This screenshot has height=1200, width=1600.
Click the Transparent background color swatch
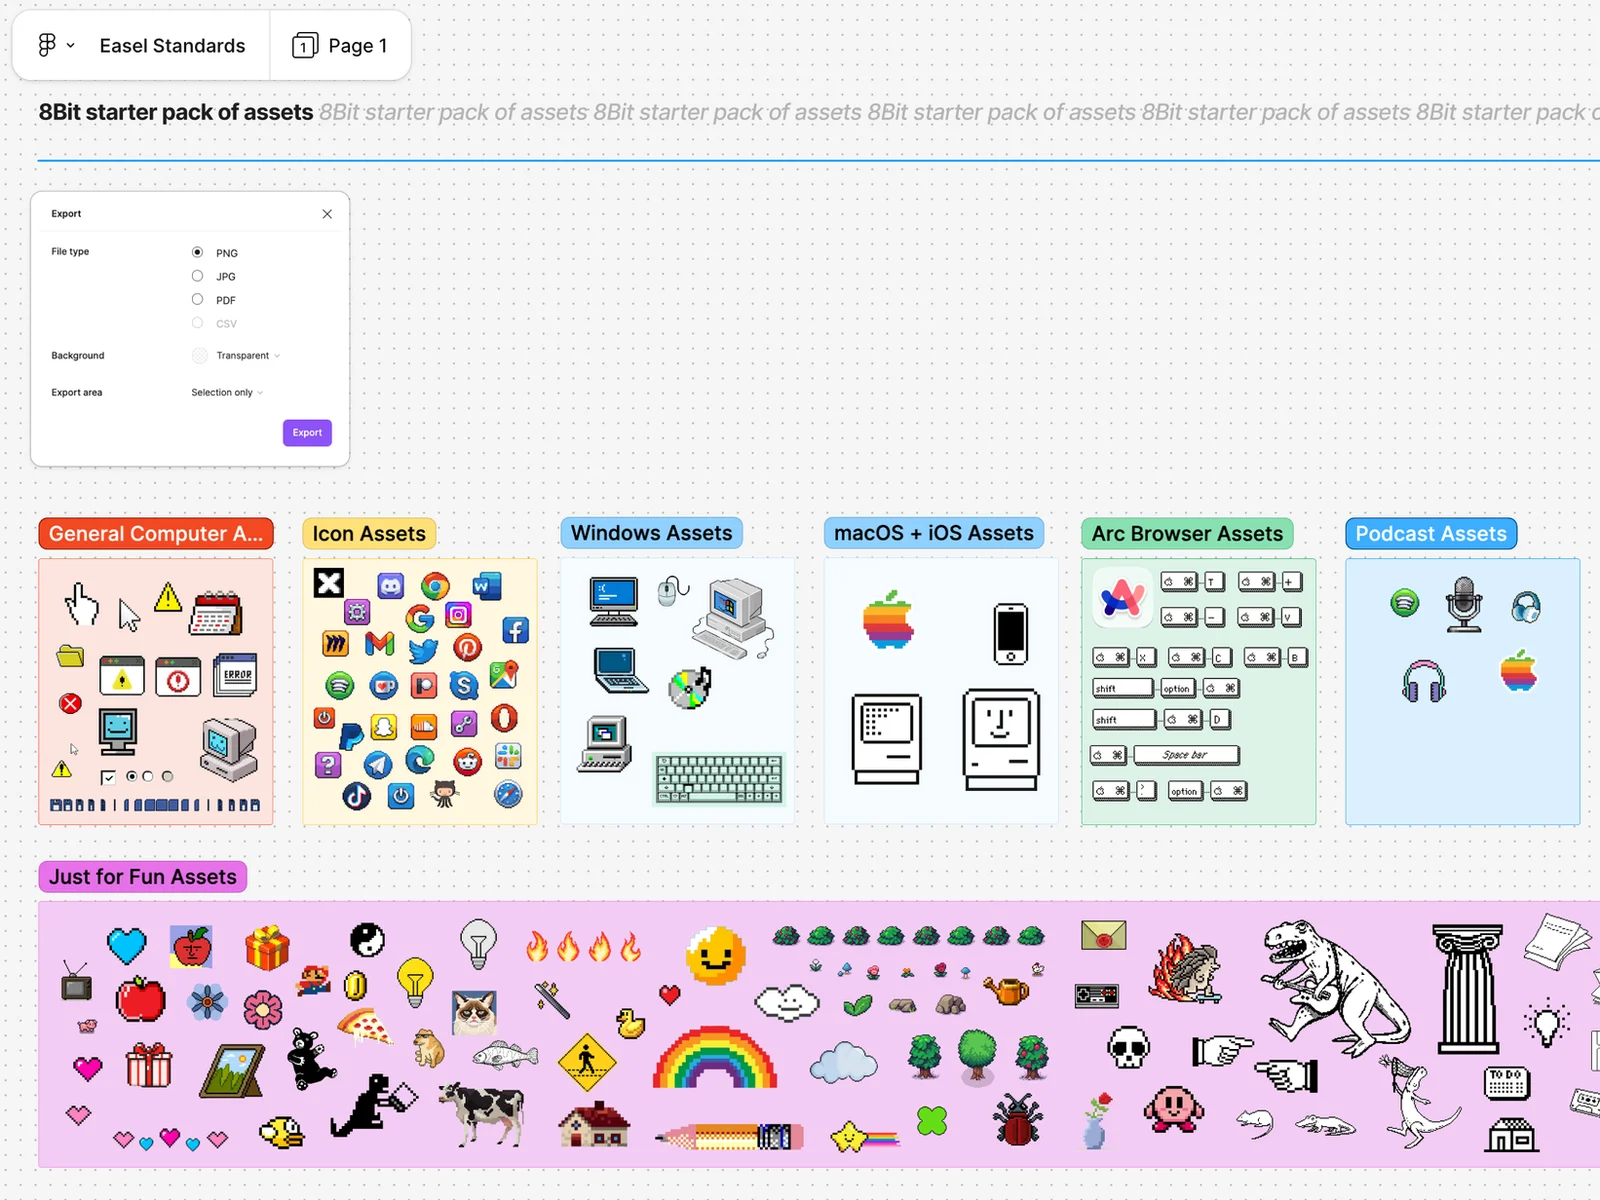tap(200, 356)
